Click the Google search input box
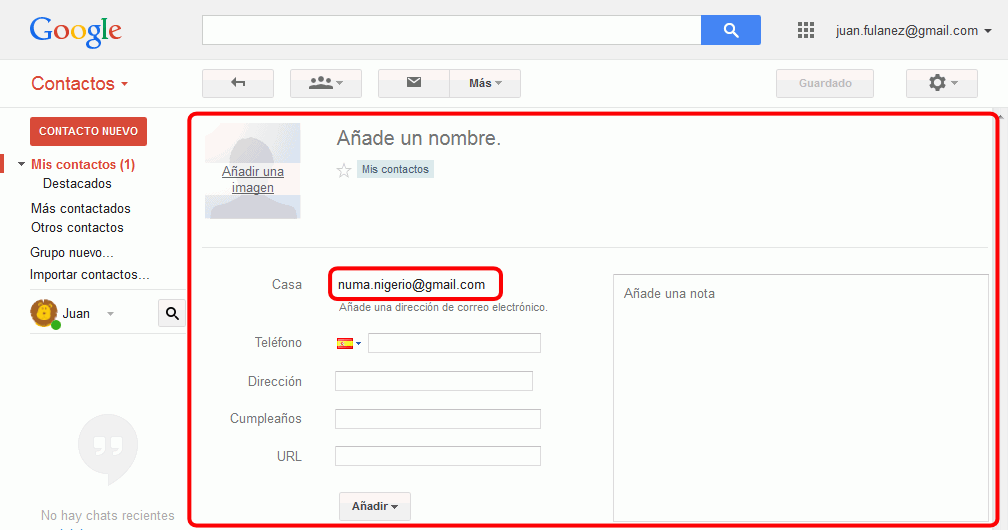1008x530 pixels. pyautogui.click(x=451, y=30)
